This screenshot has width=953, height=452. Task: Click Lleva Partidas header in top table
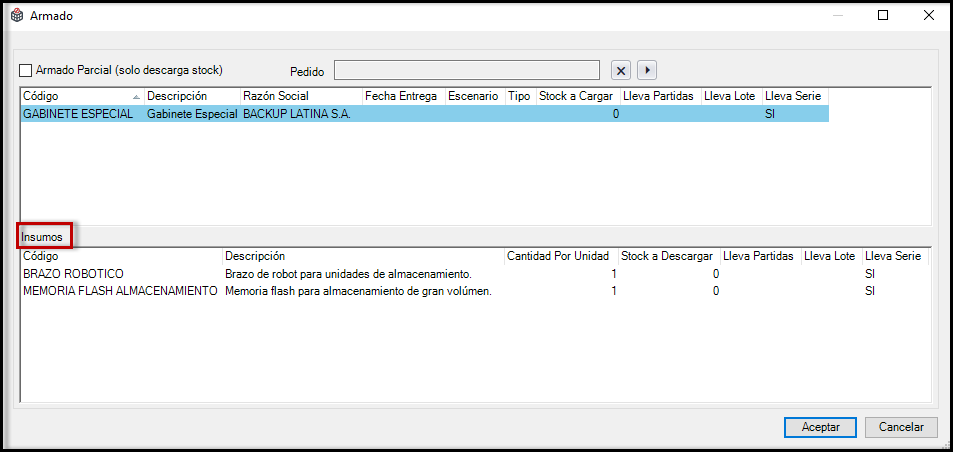click(x=661, y=96)
